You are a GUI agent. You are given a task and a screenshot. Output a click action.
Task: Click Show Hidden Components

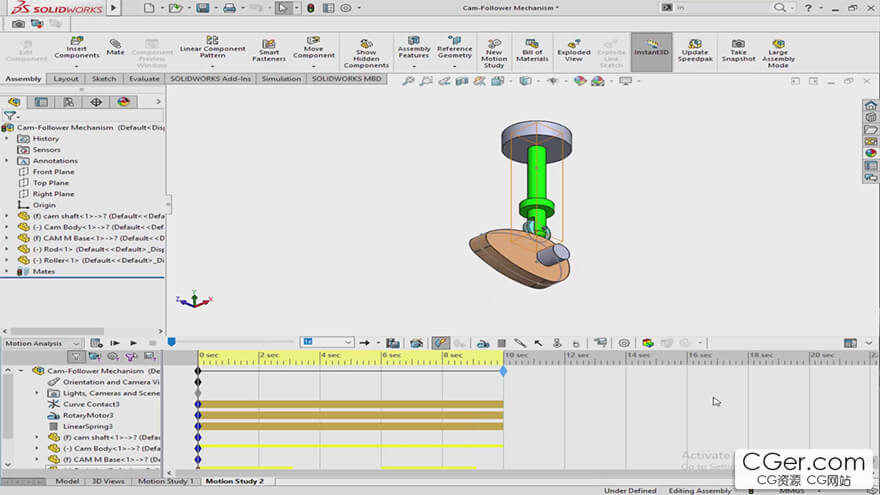366,54
